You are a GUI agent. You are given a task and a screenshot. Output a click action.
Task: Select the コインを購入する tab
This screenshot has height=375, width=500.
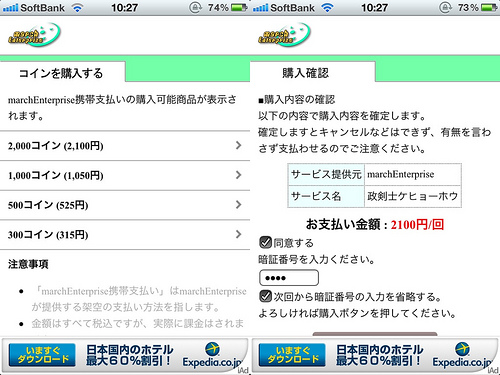pyautogui.click(x=62, y=72)
